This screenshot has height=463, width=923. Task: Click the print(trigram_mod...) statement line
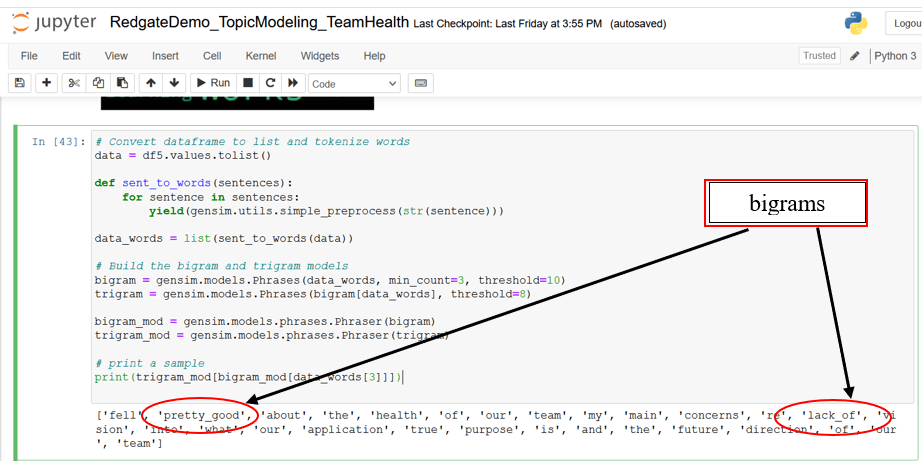248,377
